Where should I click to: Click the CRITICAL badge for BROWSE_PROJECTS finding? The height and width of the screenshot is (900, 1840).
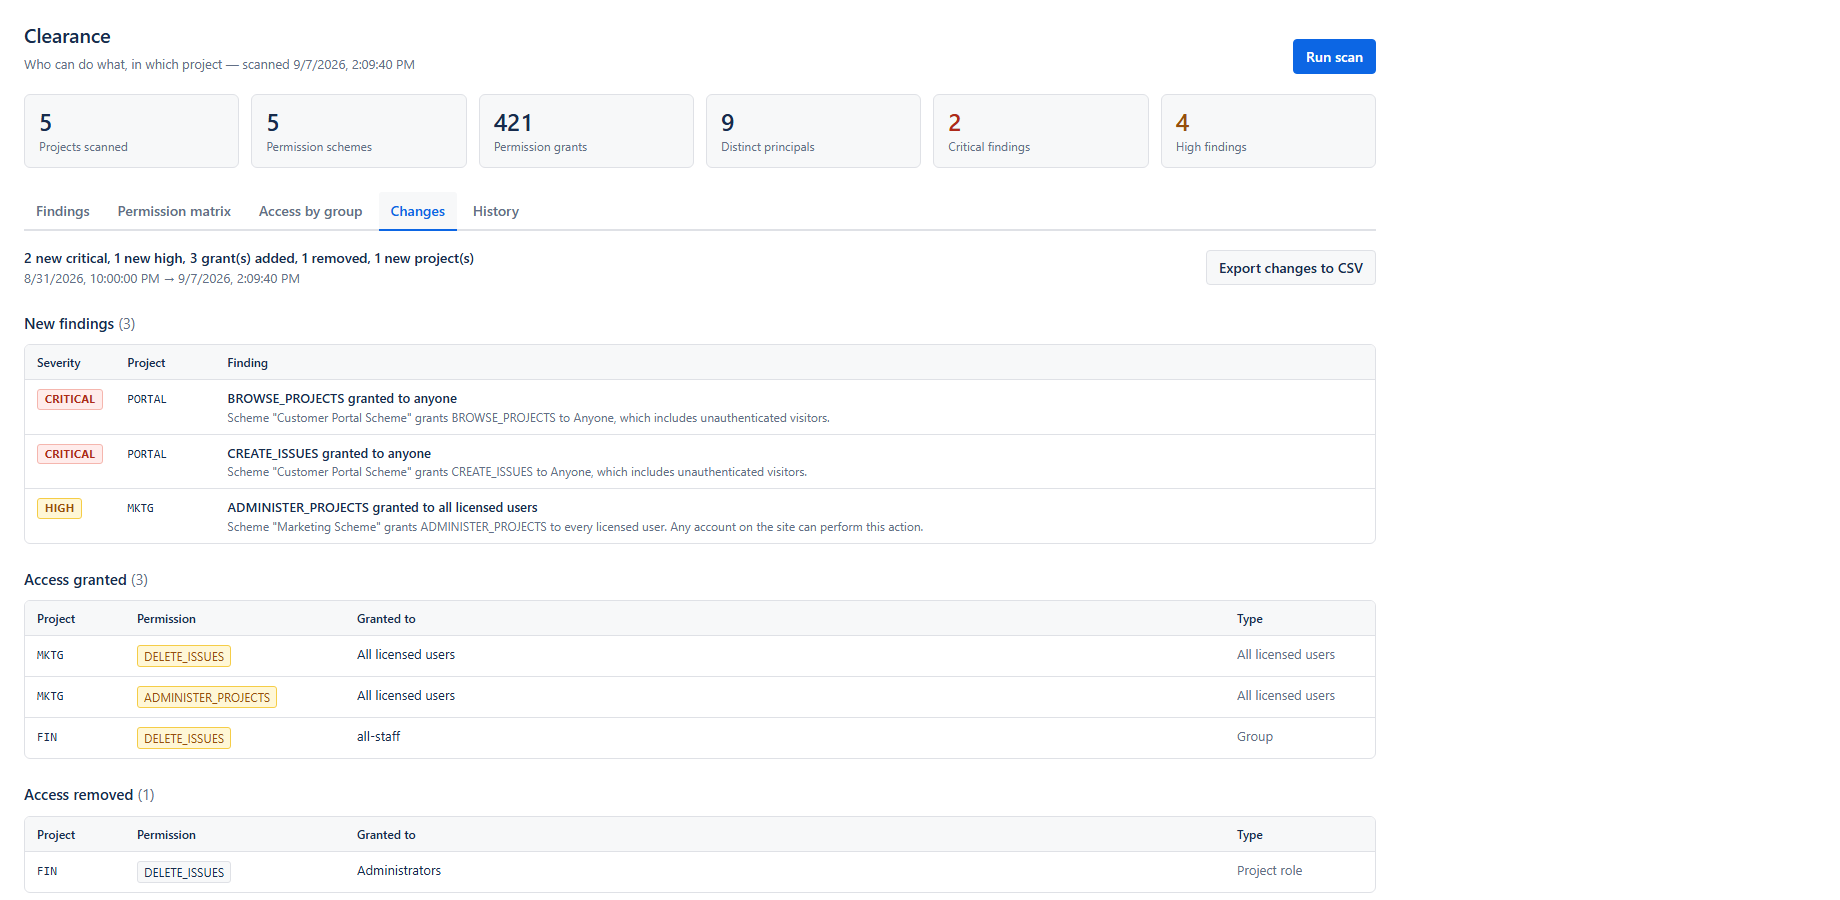click(x=70, y=399)
